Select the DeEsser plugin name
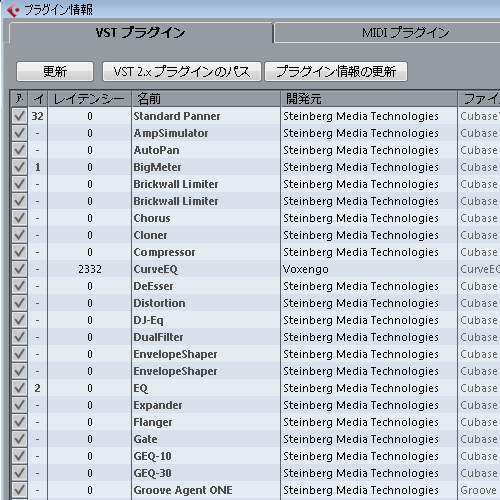 click(153, 286)
